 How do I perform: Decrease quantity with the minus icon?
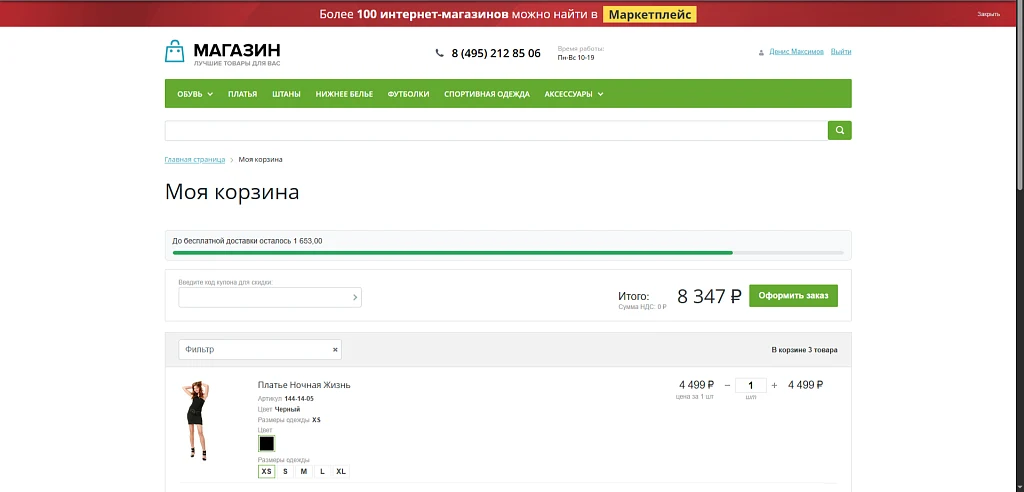click(x=727, y=385)
